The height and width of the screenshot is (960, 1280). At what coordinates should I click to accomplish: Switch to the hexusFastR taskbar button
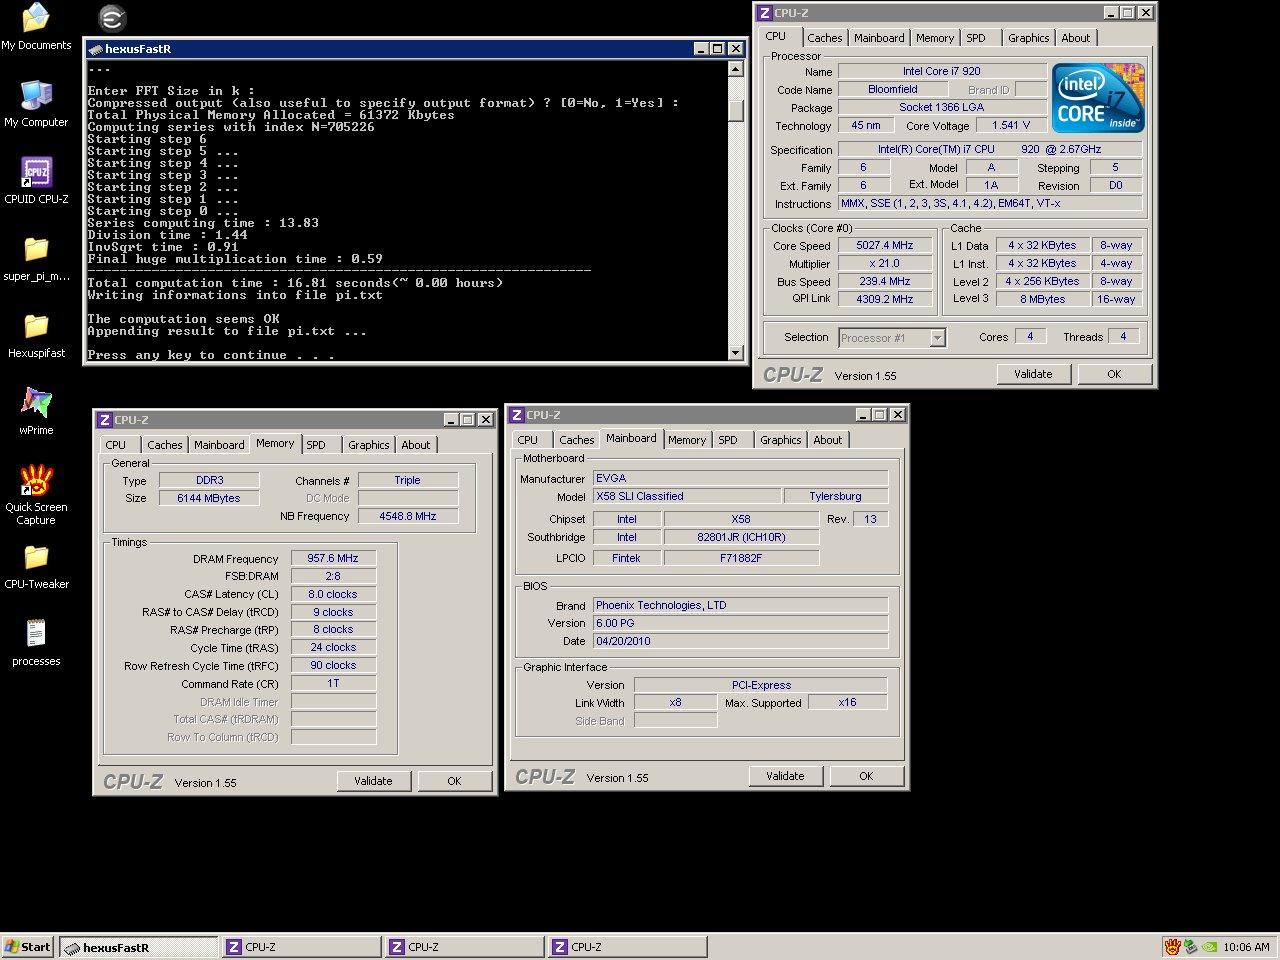[139, 947]
